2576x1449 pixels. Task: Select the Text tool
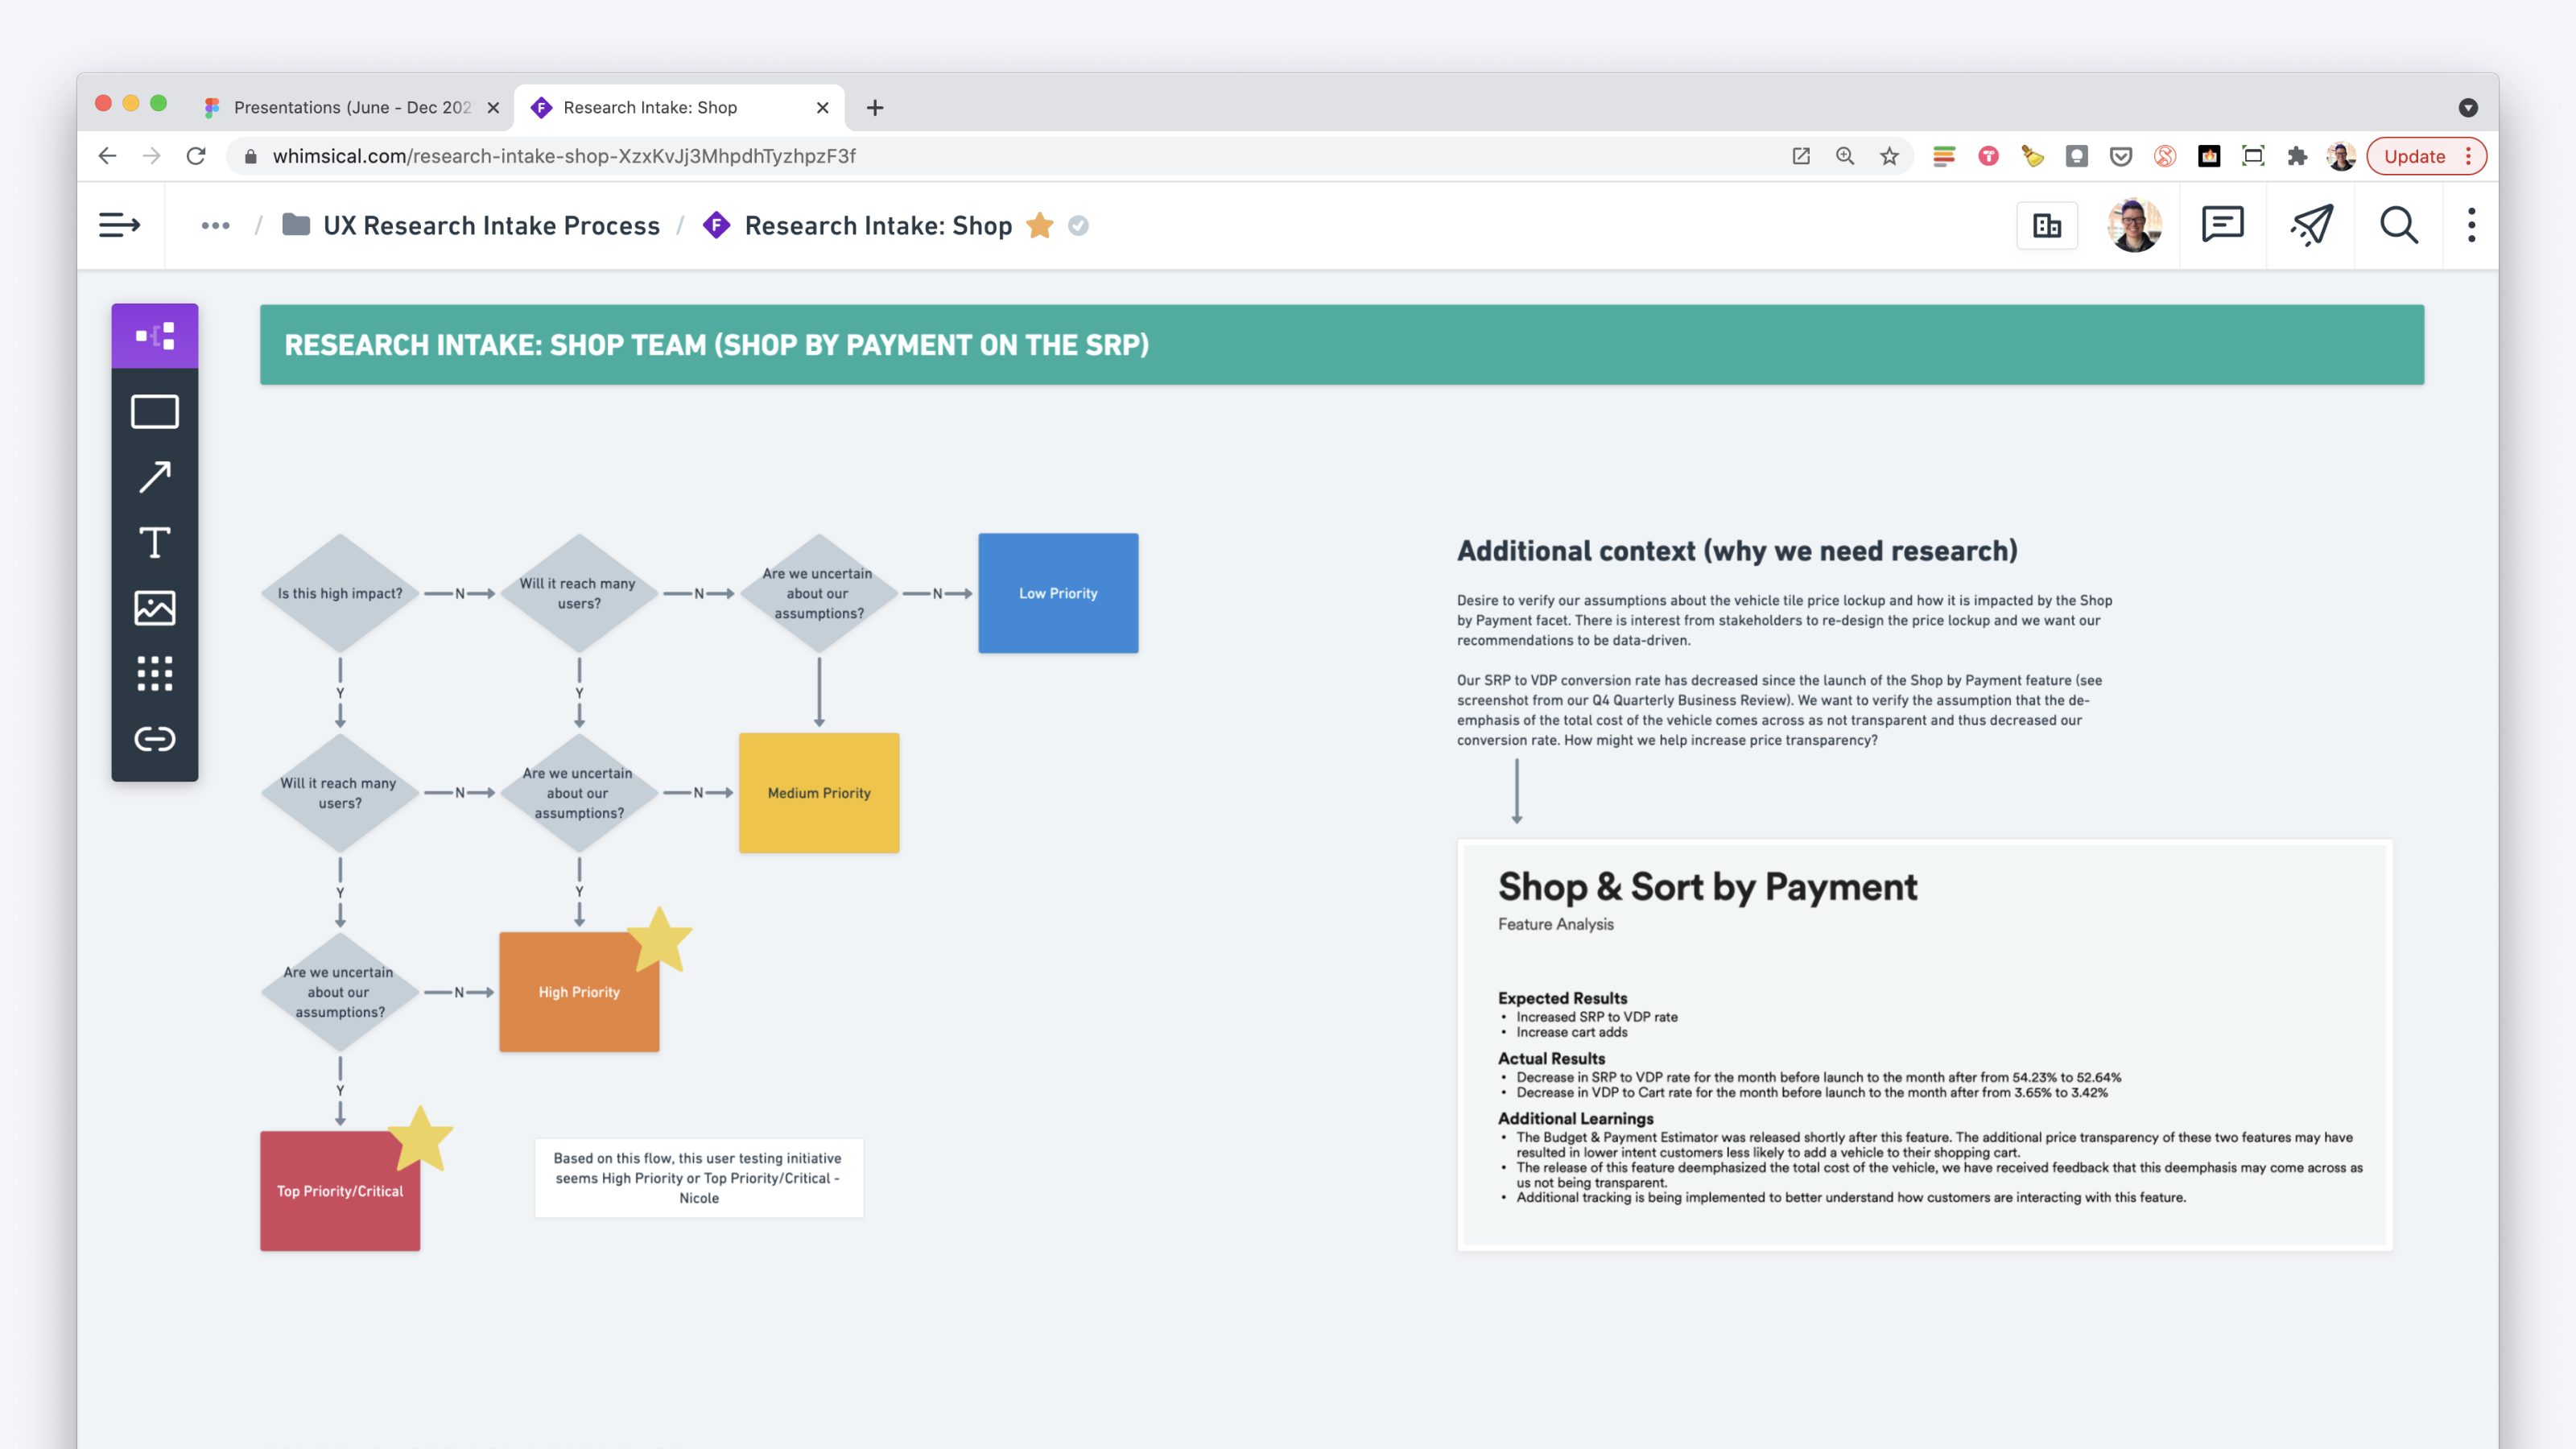pyautogui.click(x=155, y=542)
